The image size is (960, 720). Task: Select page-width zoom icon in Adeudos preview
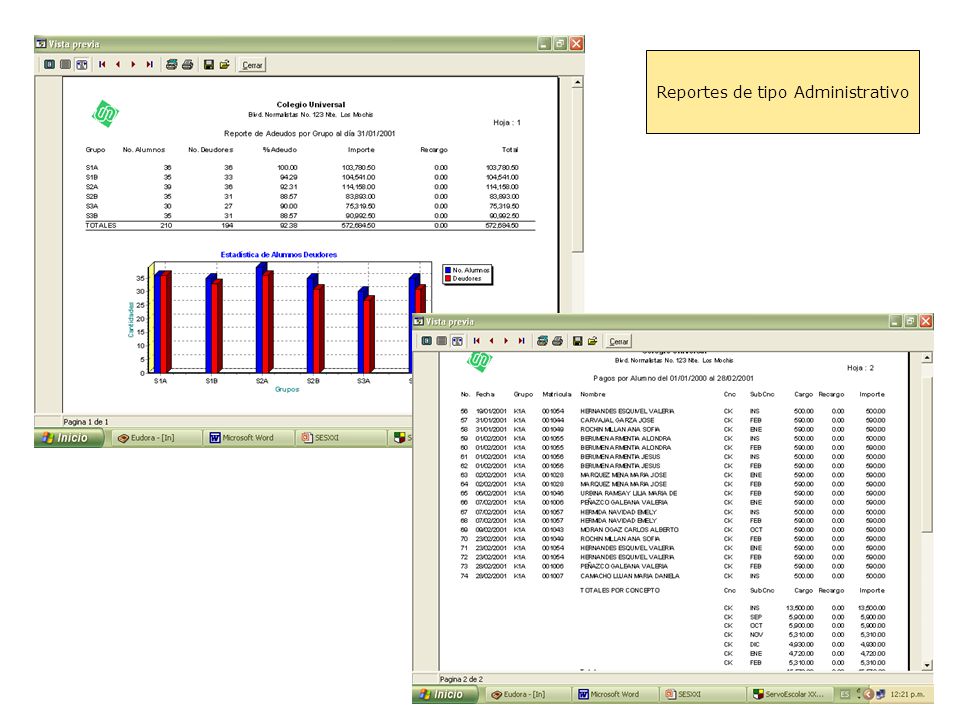click(81, 64)
